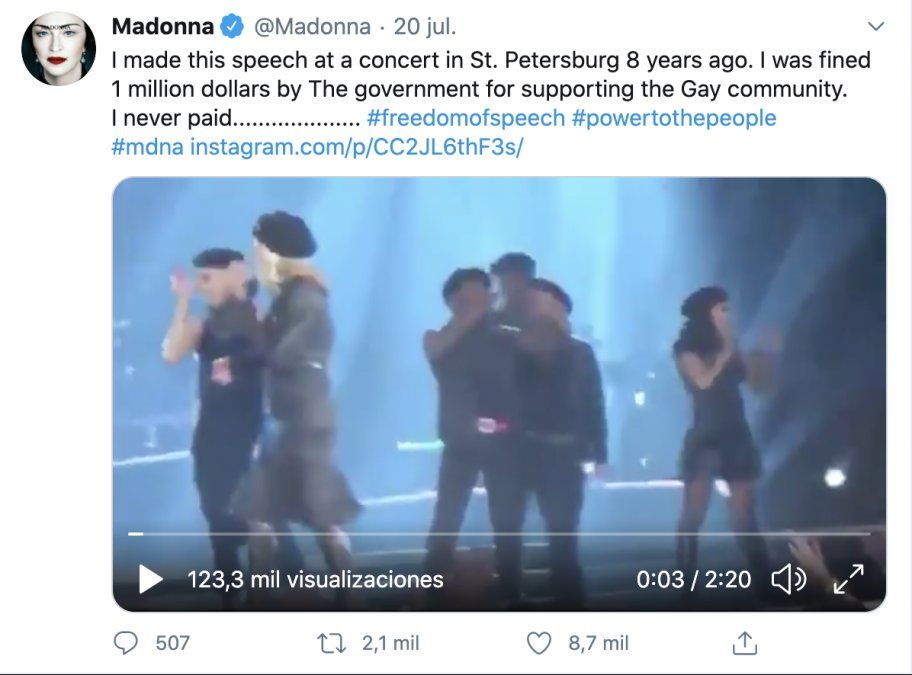The width and height of the screenshot is (912, 675).
Task: Like the tweet with the heart icon
Action: (539, 643)
